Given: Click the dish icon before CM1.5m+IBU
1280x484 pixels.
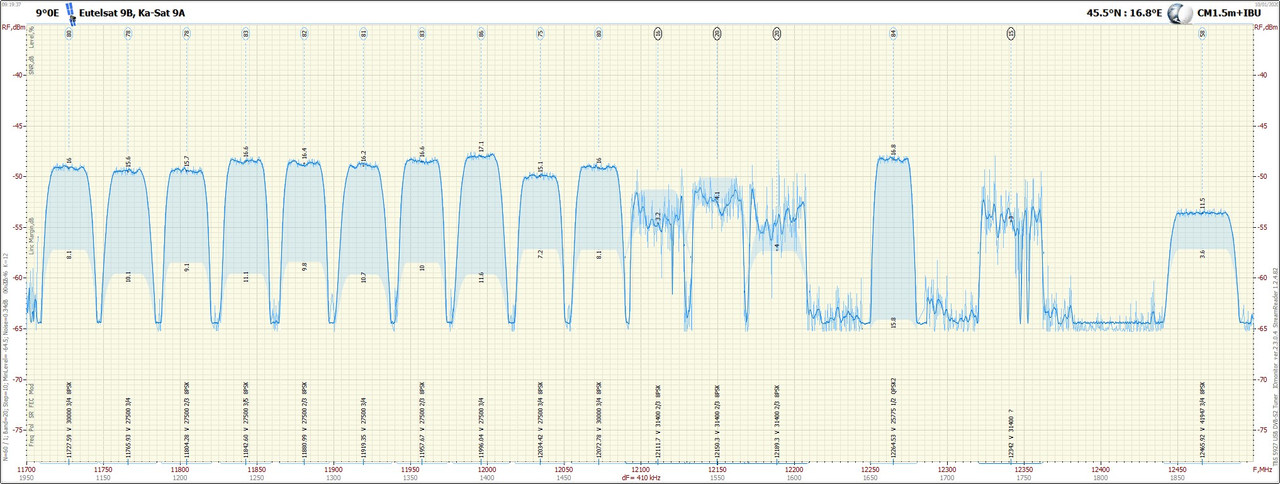Looking at the screenshot, I should tap(1181, 14).
